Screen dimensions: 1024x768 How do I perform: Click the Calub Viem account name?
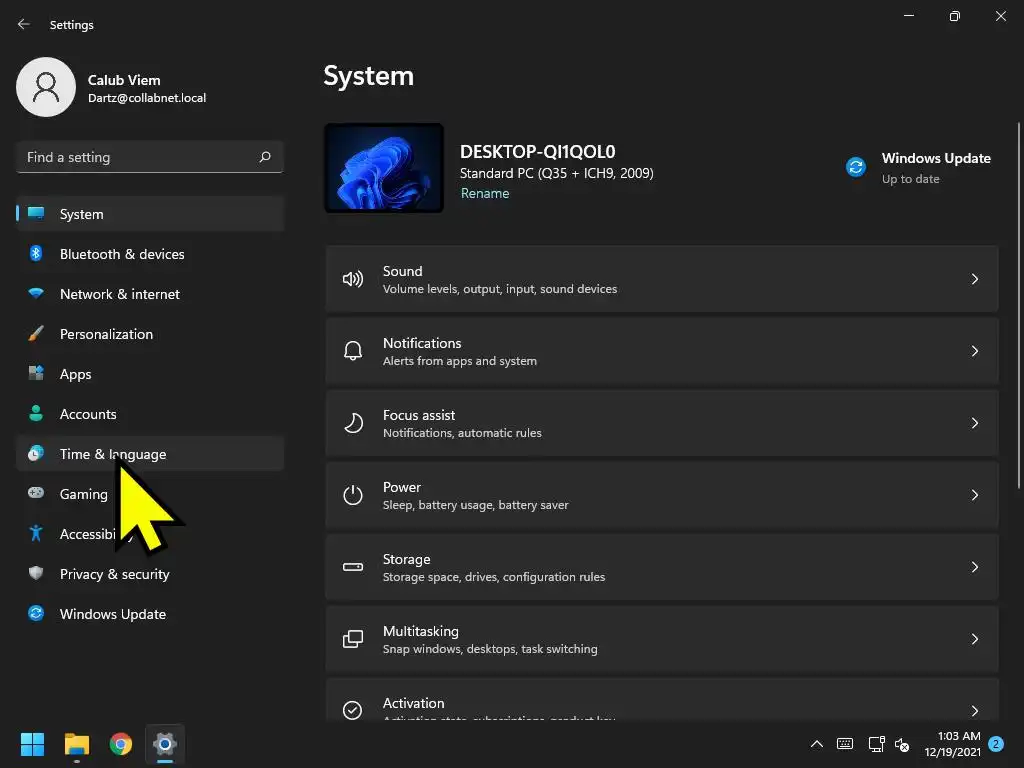click(x=124, y=80)
